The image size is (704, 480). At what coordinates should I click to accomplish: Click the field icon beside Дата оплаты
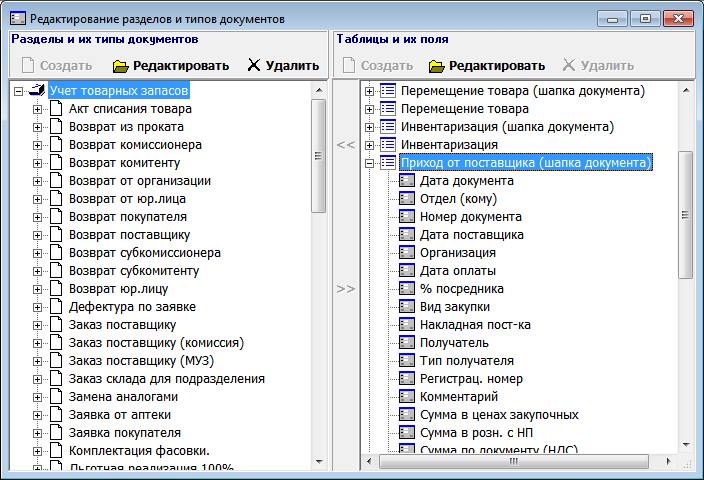[x=407, y=271]
